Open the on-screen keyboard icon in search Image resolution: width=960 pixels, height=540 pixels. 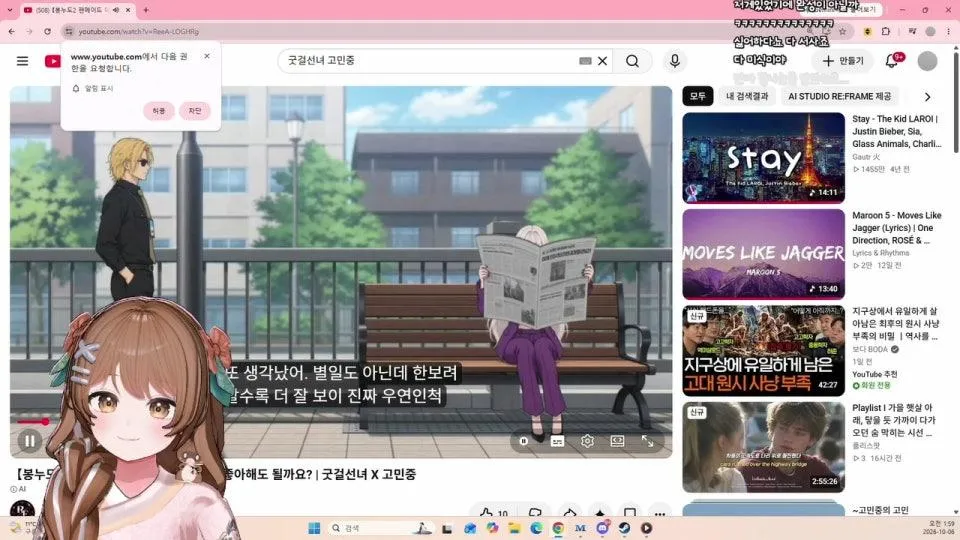[585, 61]
